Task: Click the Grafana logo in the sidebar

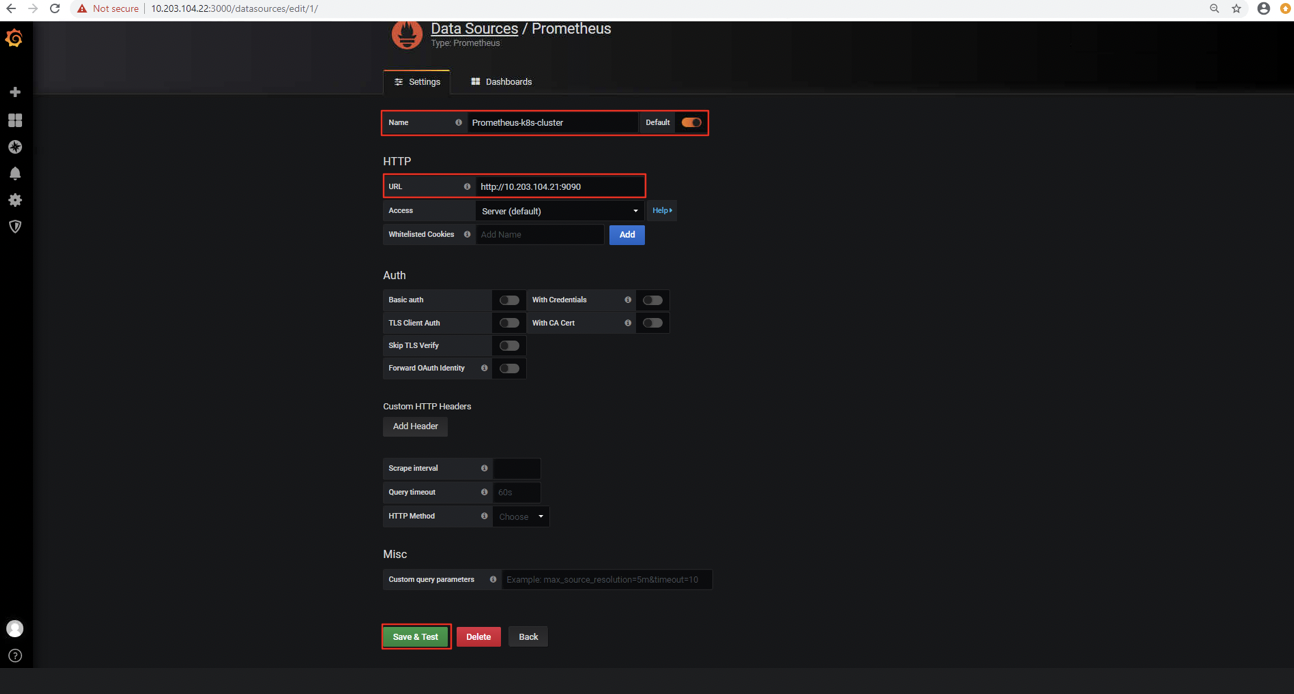Action: pos(14,39)
